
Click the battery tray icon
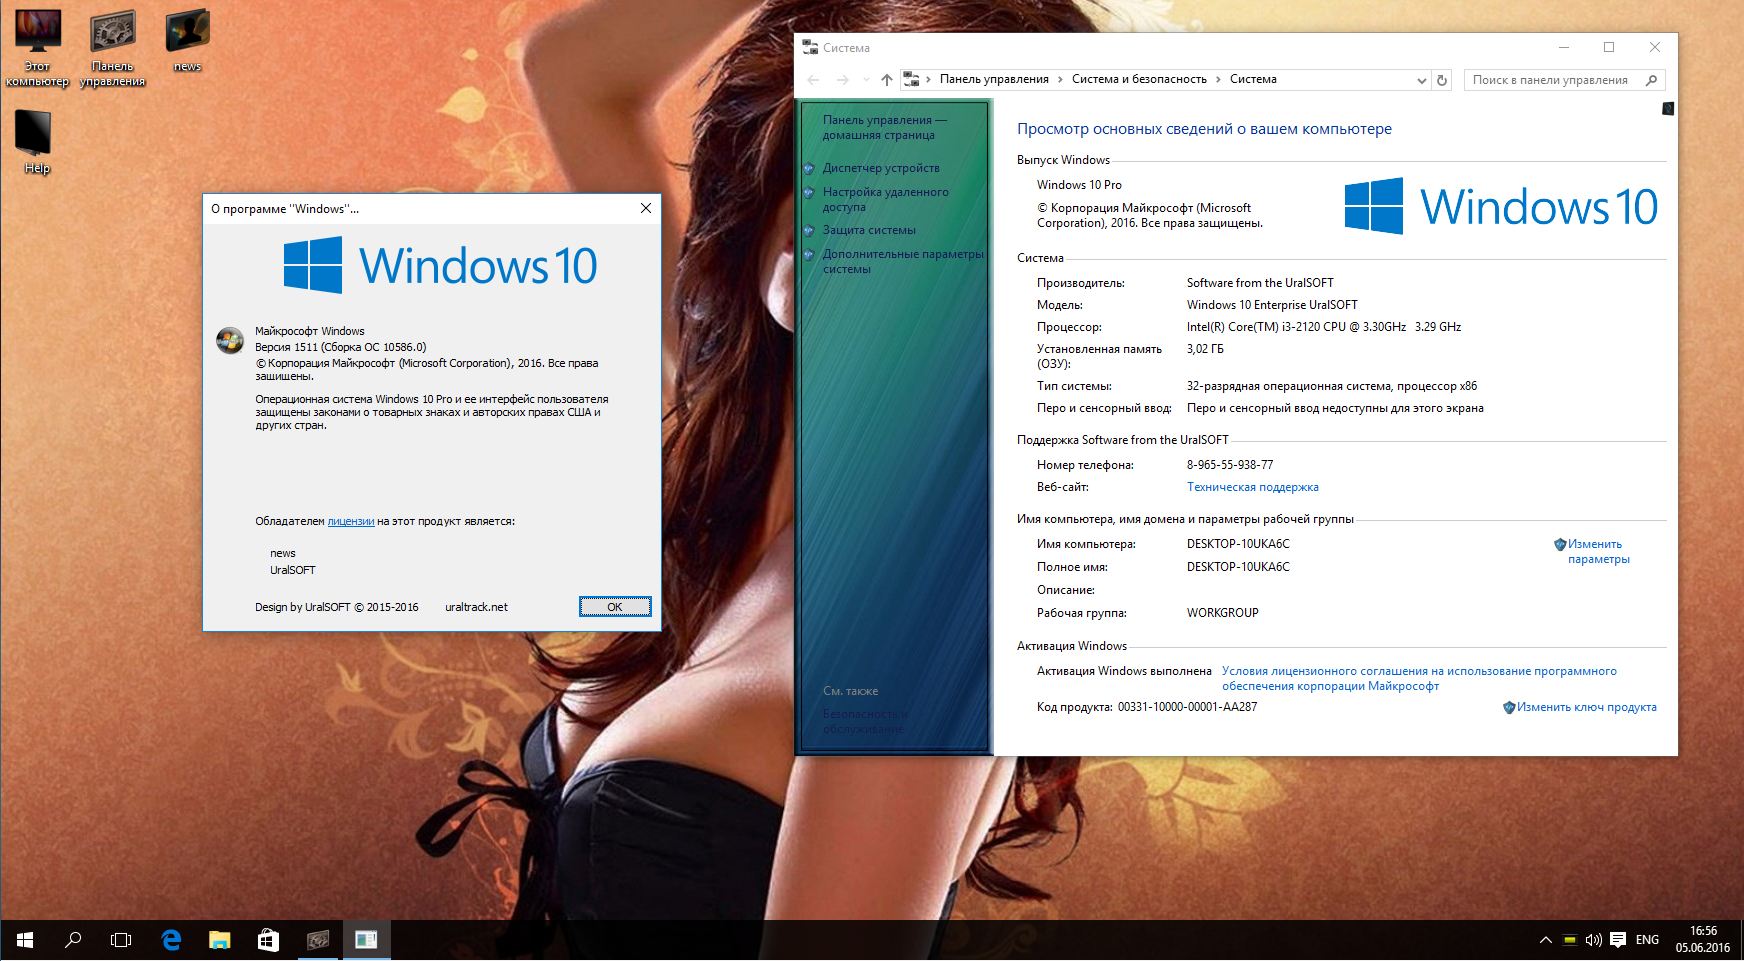[x=1570, y=940]
